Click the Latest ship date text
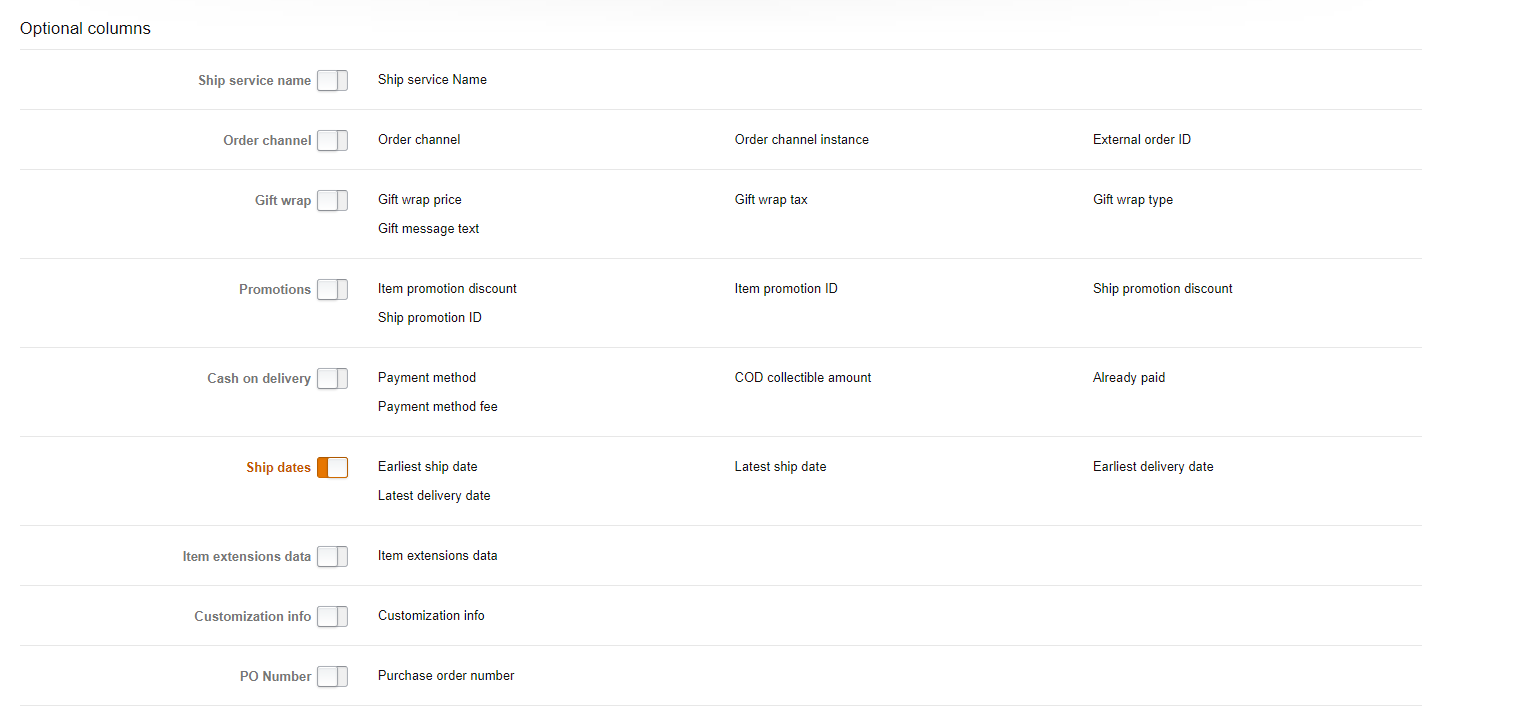 tap(780, 466)
